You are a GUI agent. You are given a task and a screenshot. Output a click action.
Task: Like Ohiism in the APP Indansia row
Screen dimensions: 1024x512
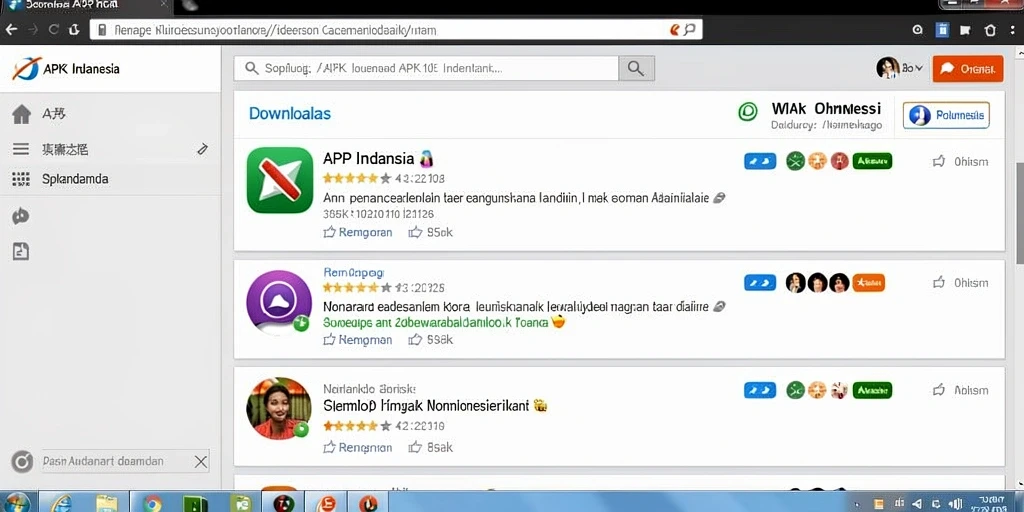[x=960, y=161]
